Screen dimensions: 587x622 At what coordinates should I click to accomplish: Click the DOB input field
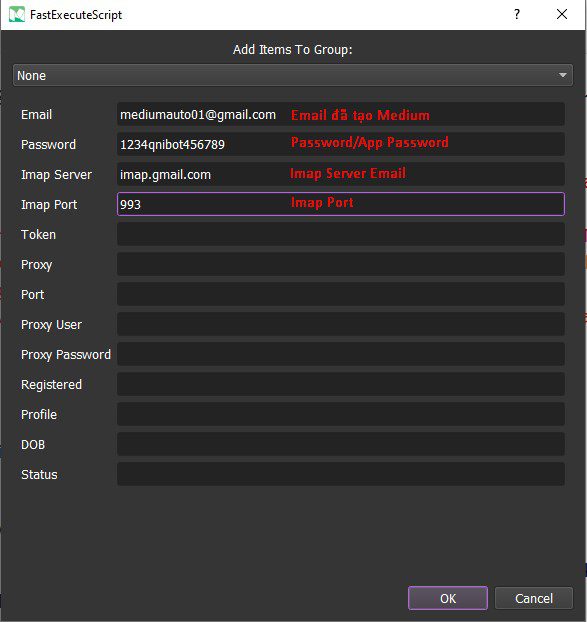point(341,444)
